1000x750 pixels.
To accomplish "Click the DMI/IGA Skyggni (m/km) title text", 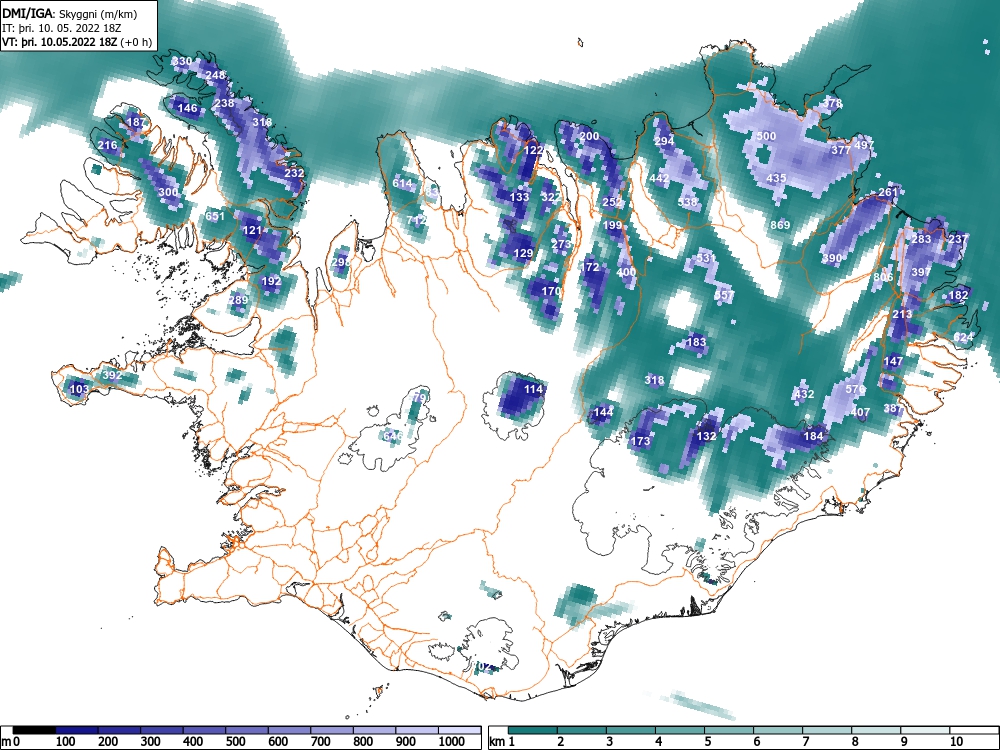I will (x=70, y=13).
